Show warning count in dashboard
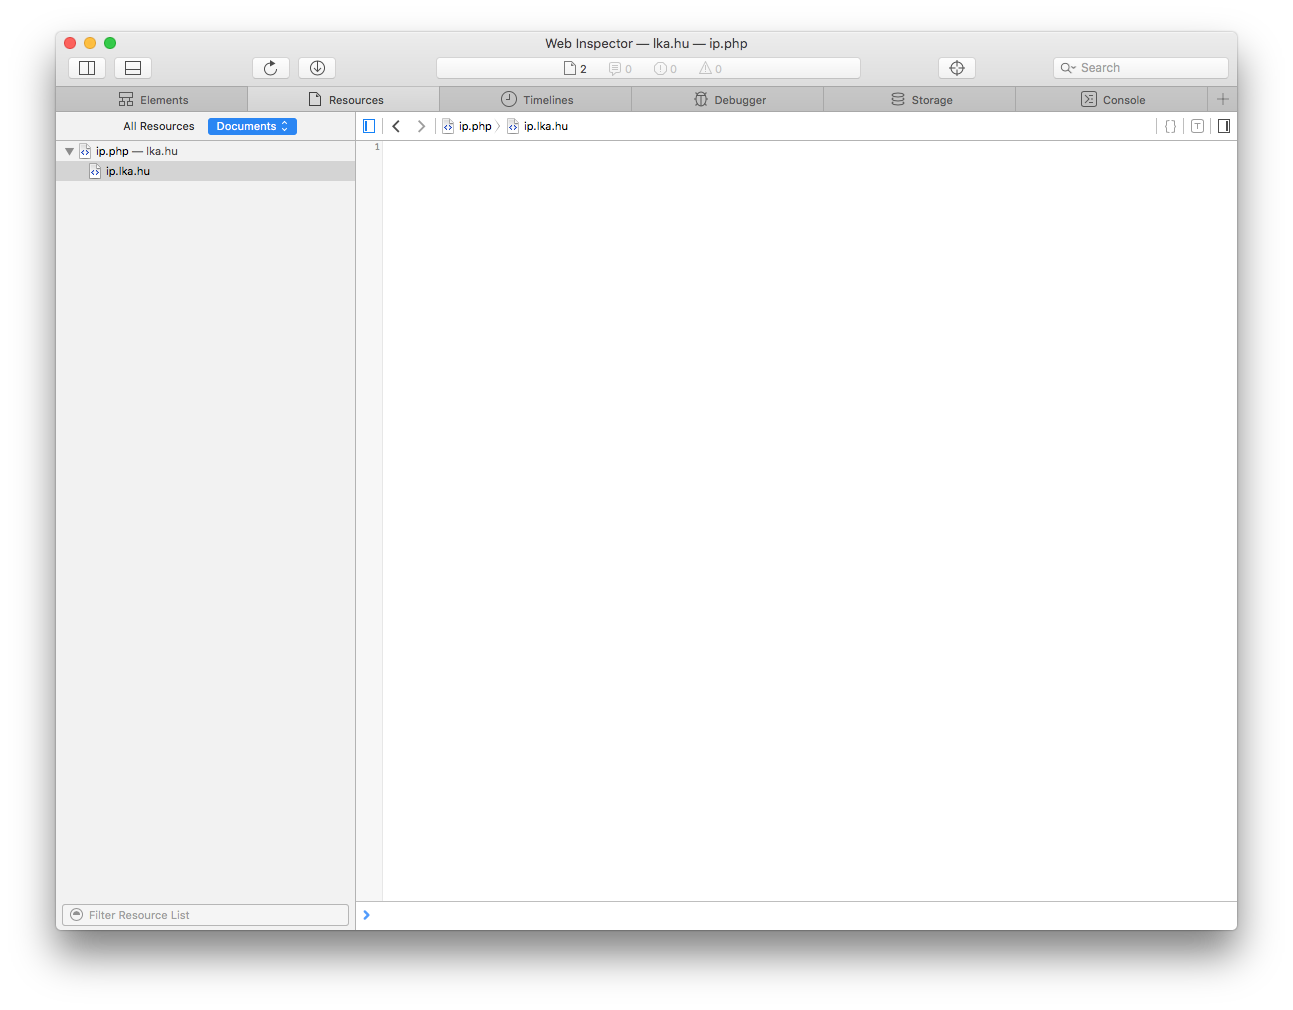Image resolution: width=1293 pixels, height=1010 pixels. click(710, 69)
